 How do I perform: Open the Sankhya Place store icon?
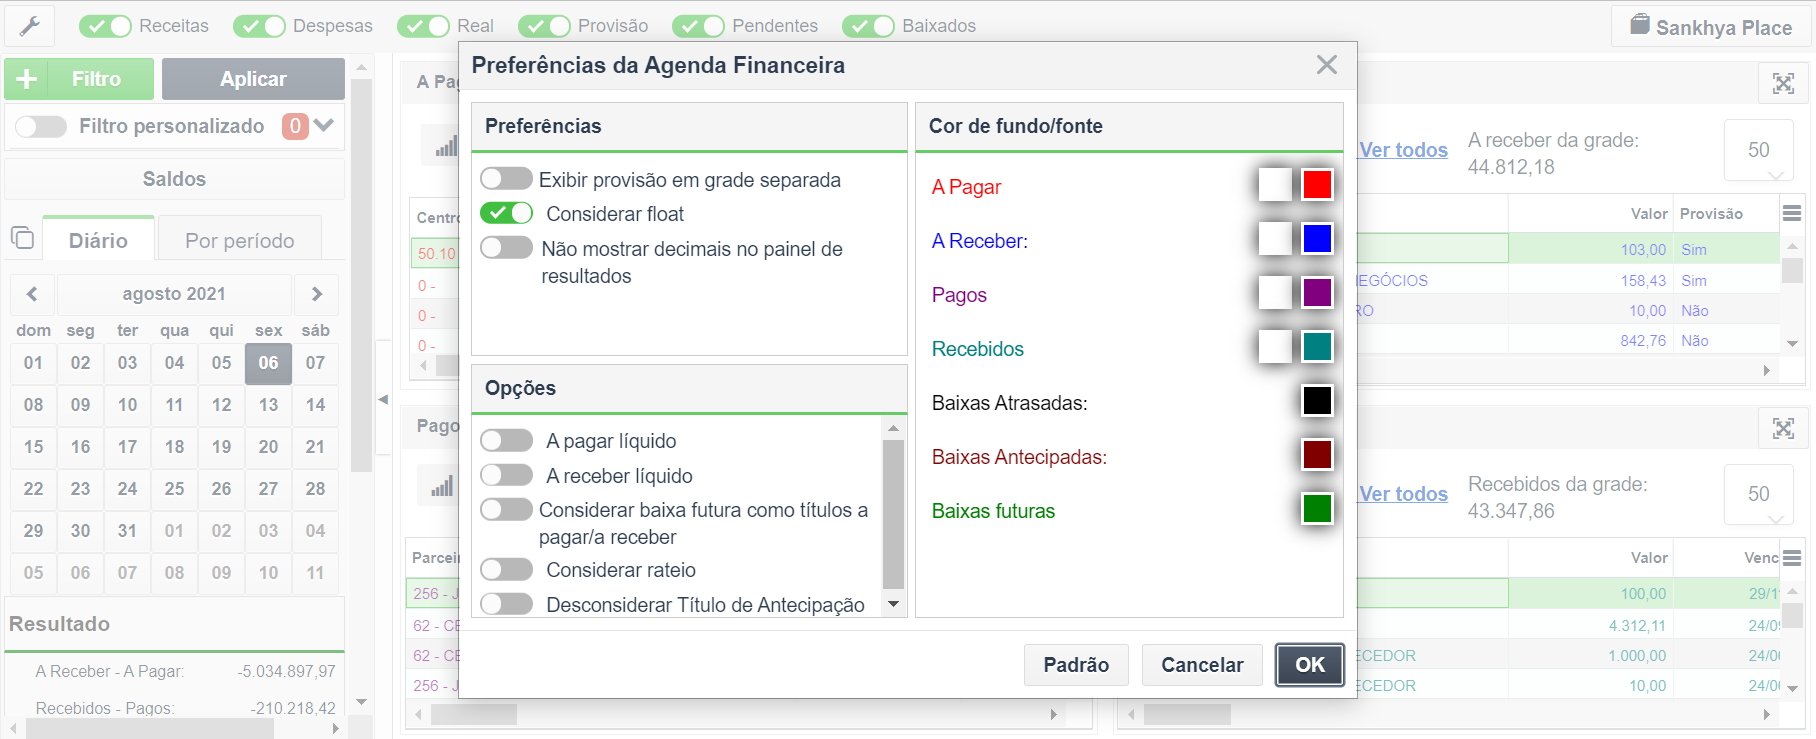pos(1640,26)
